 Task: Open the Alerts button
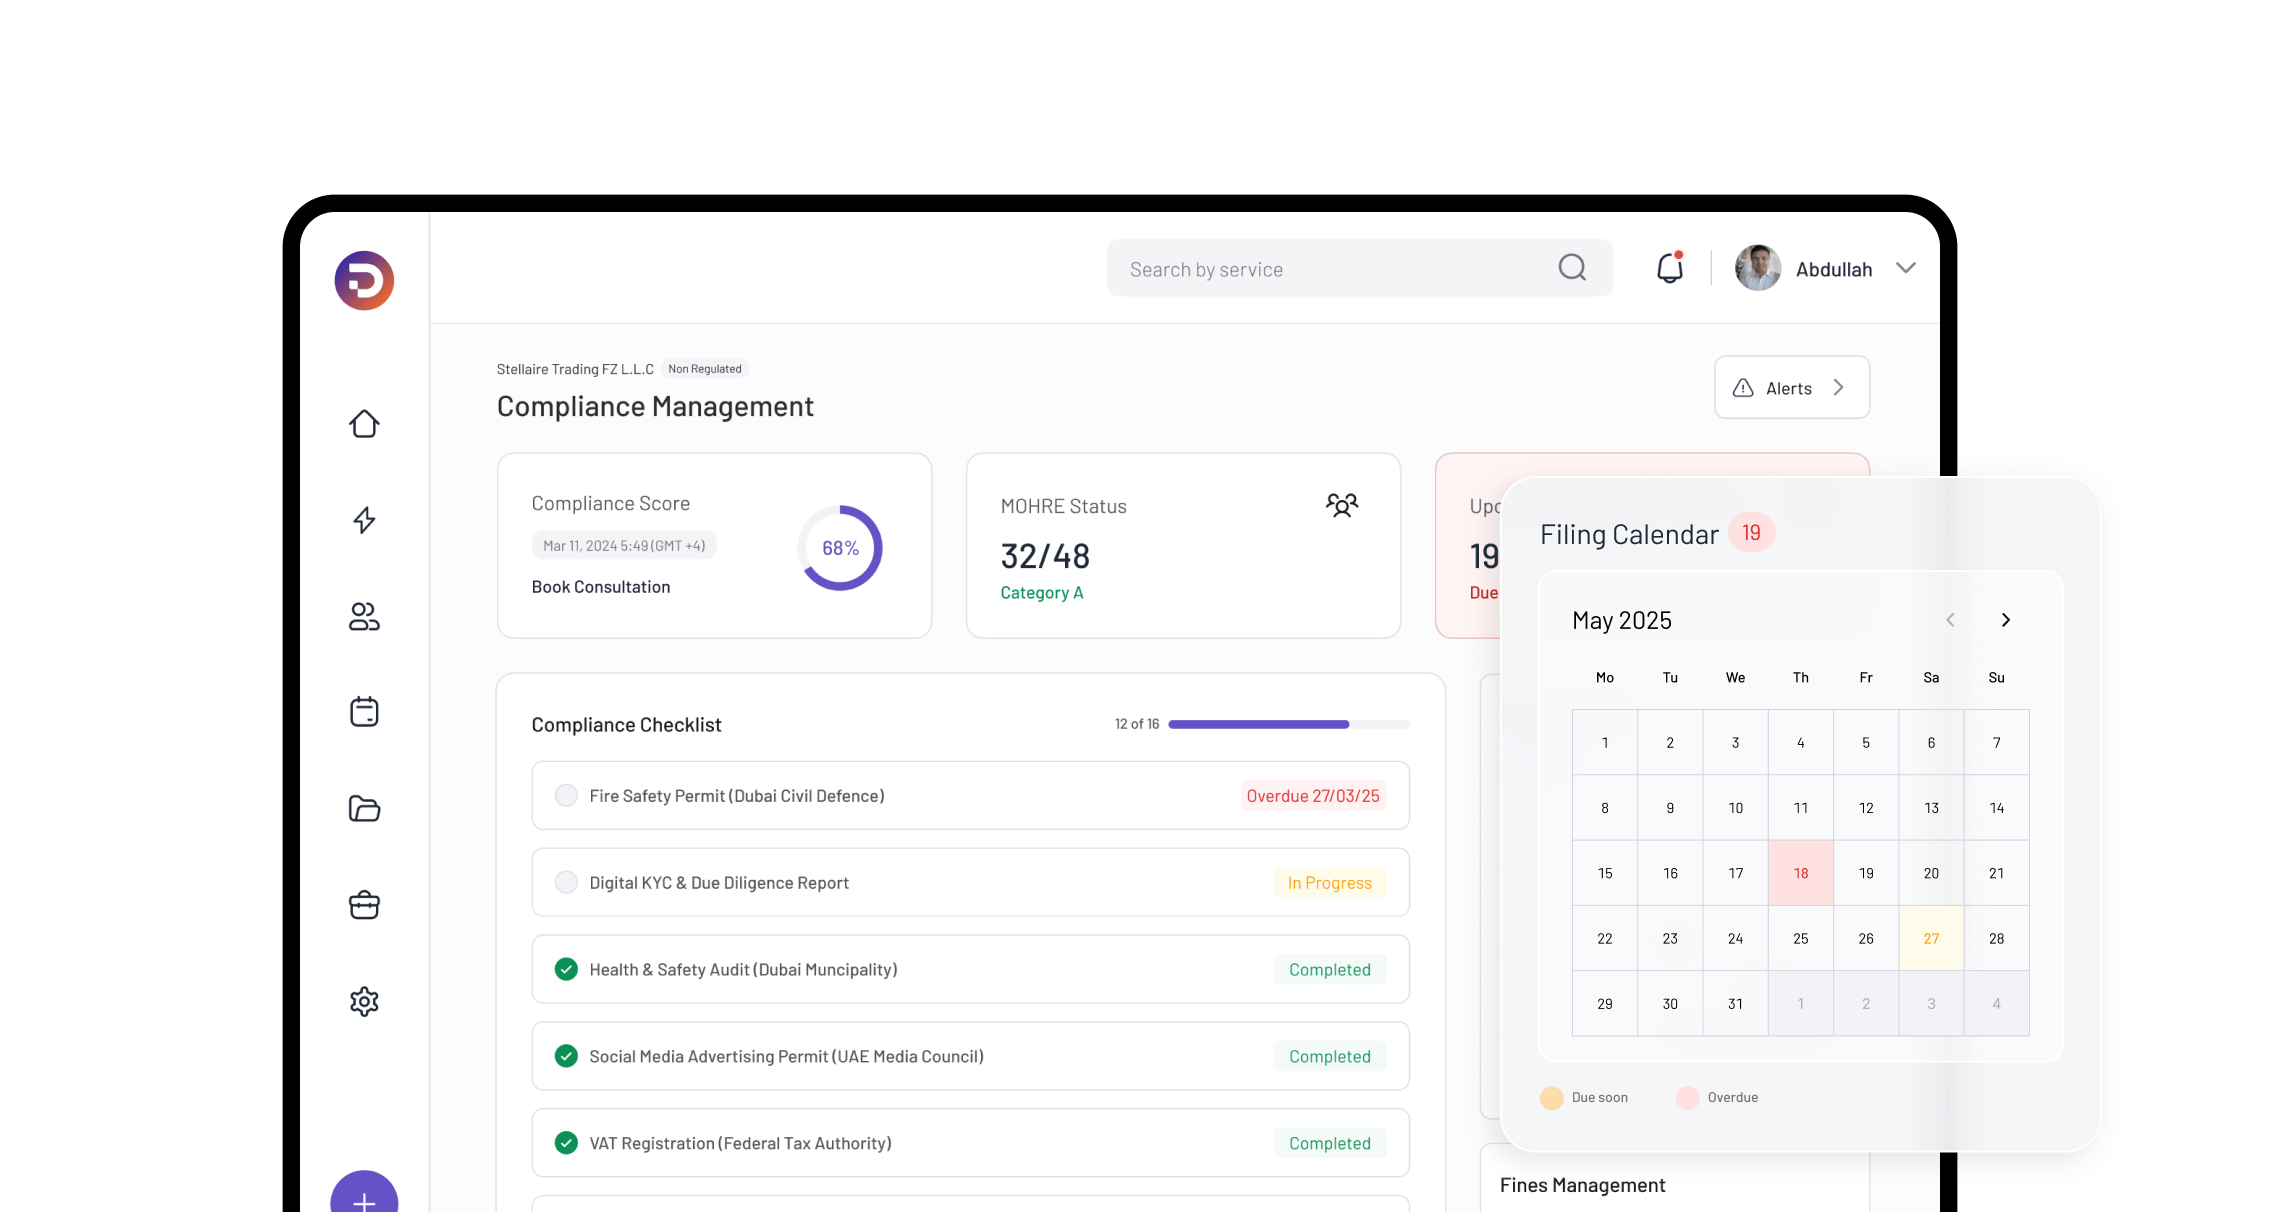(1792, 387)
